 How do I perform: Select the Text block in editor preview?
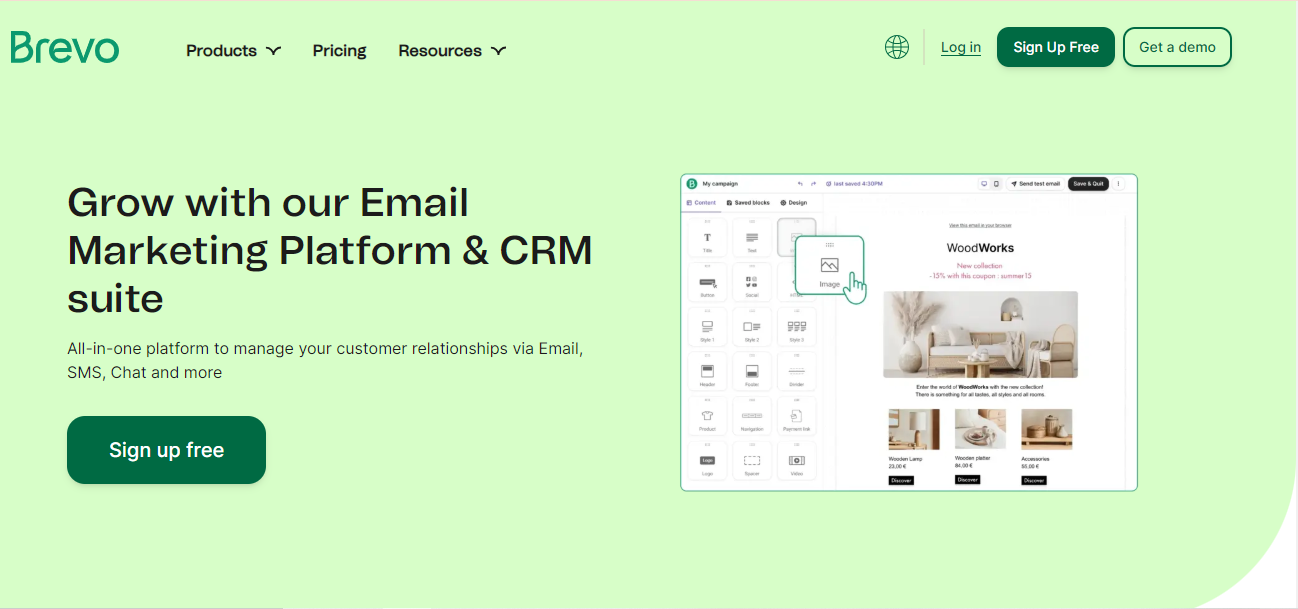[752, 239]
